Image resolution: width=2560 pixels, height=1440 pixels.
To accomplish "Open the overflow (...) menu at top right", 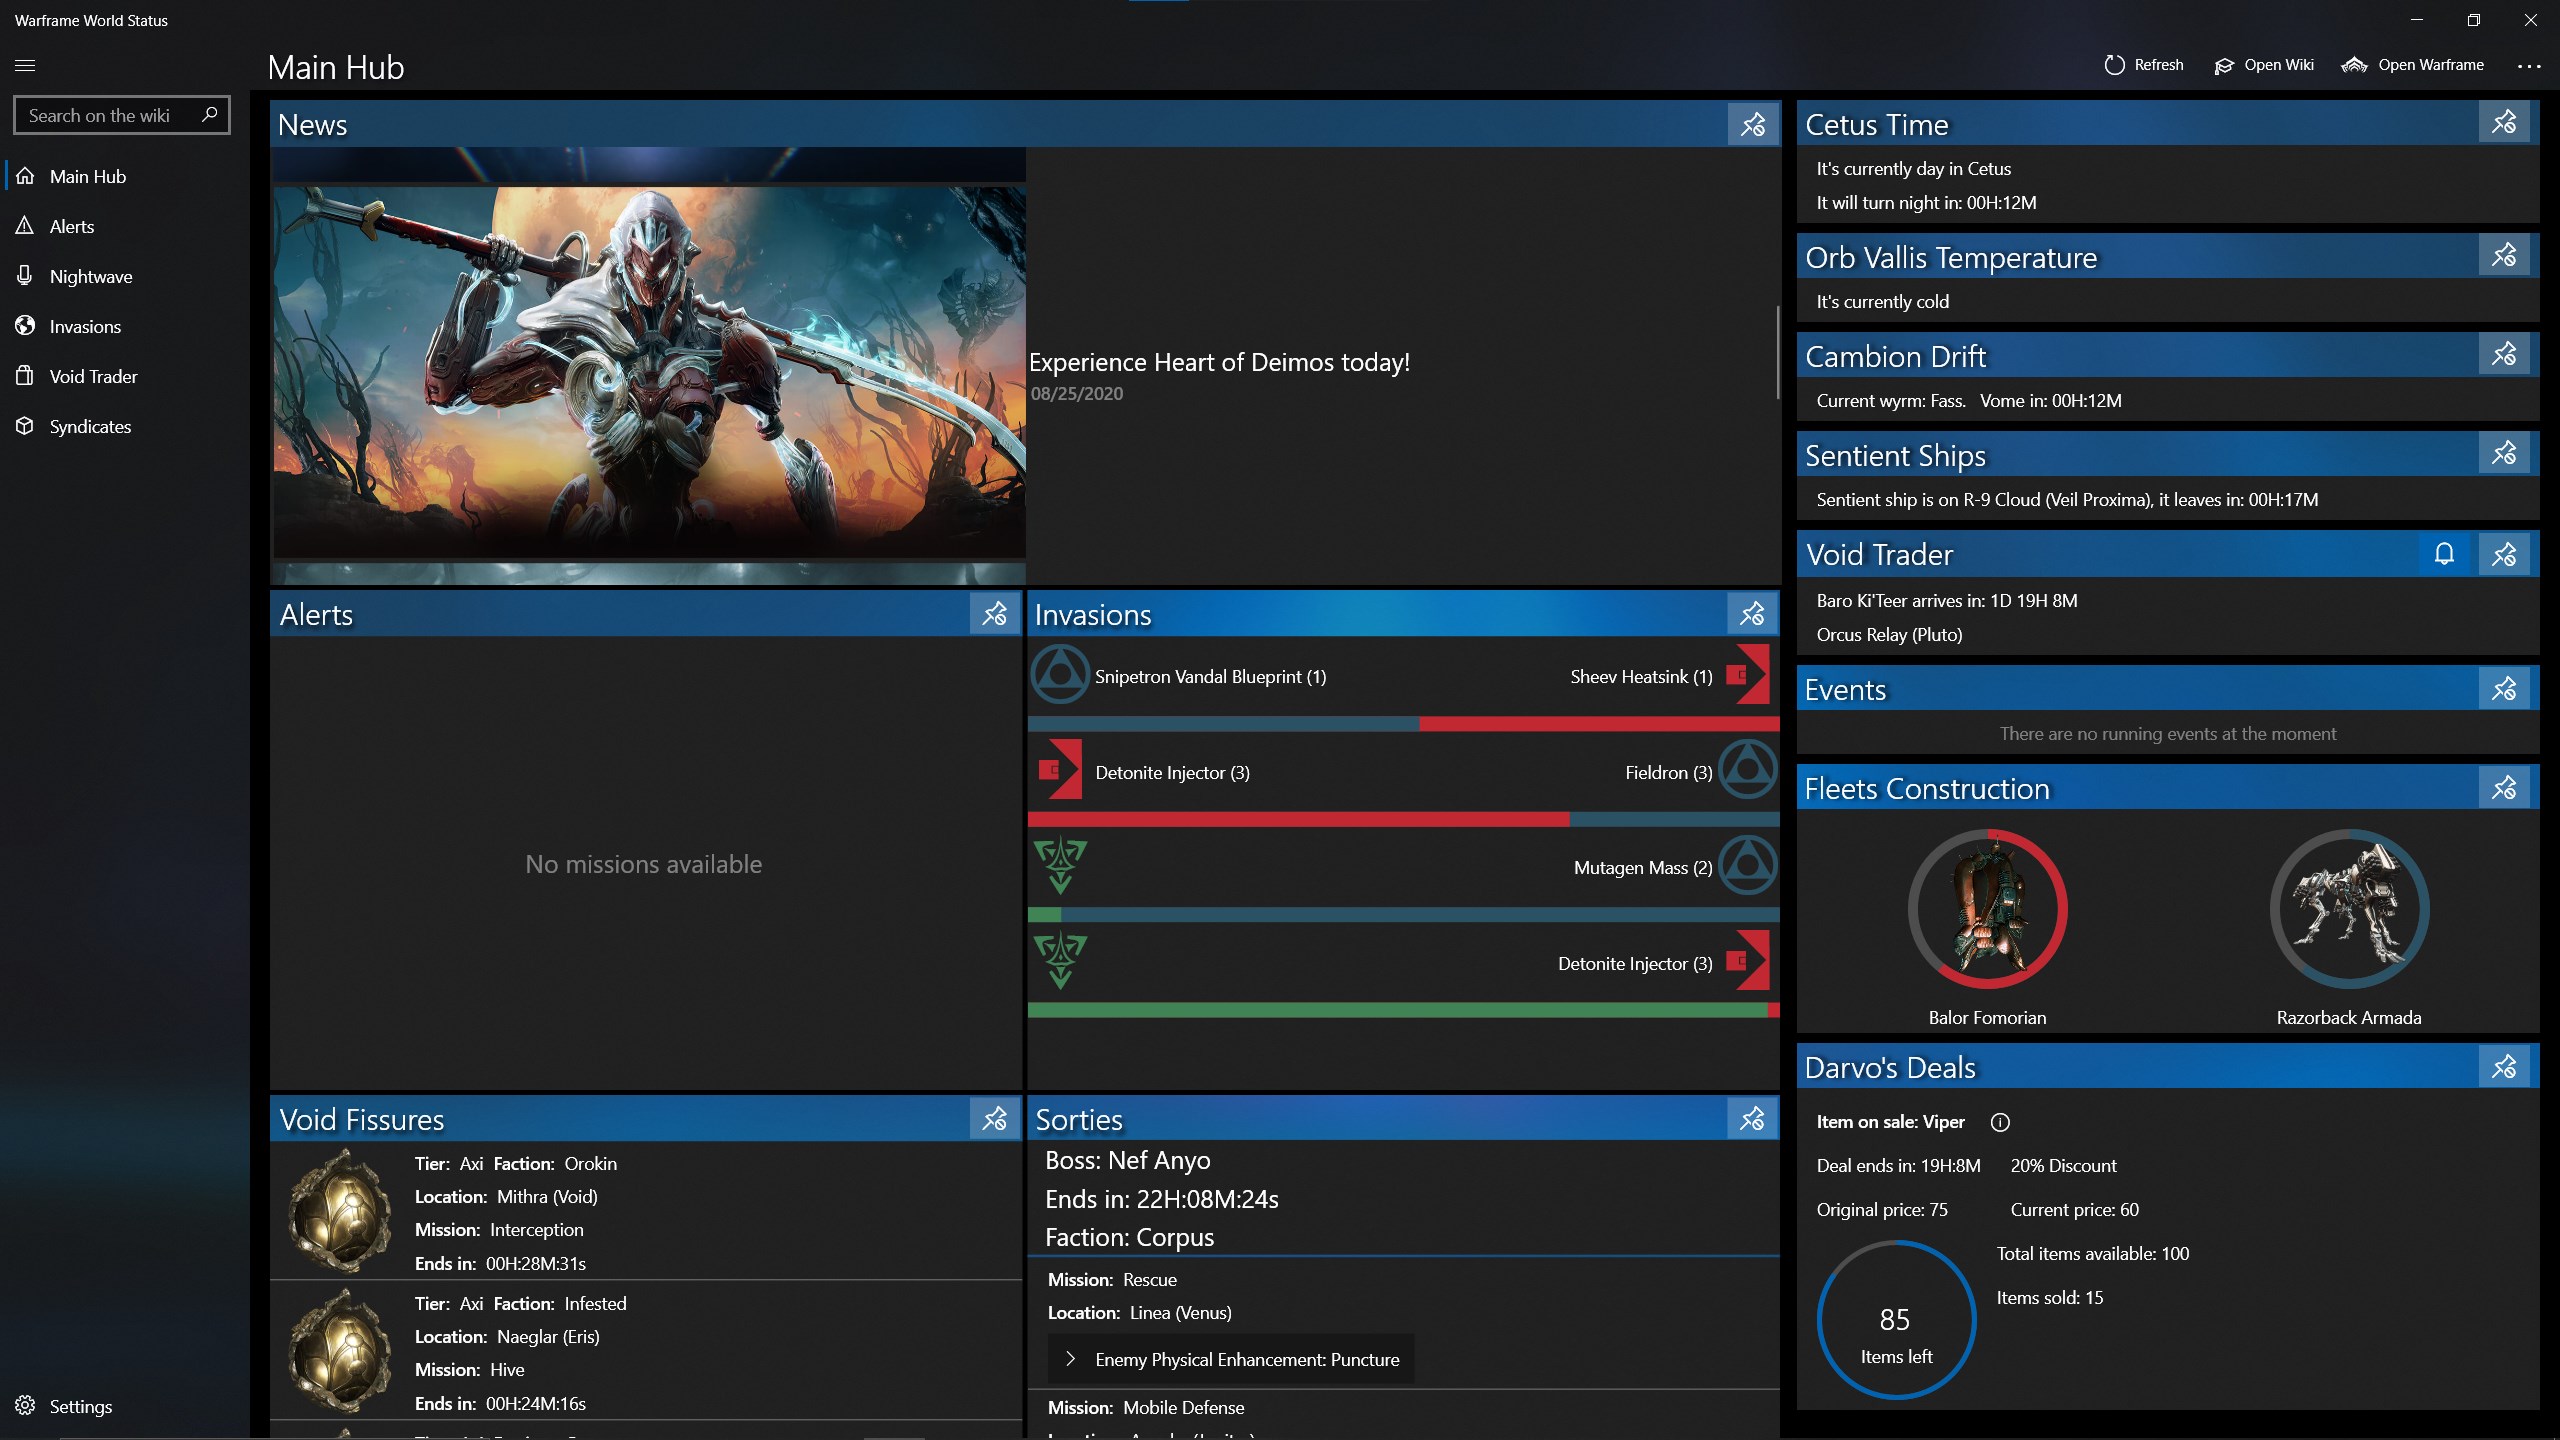I will click(x=2530, y=65).
